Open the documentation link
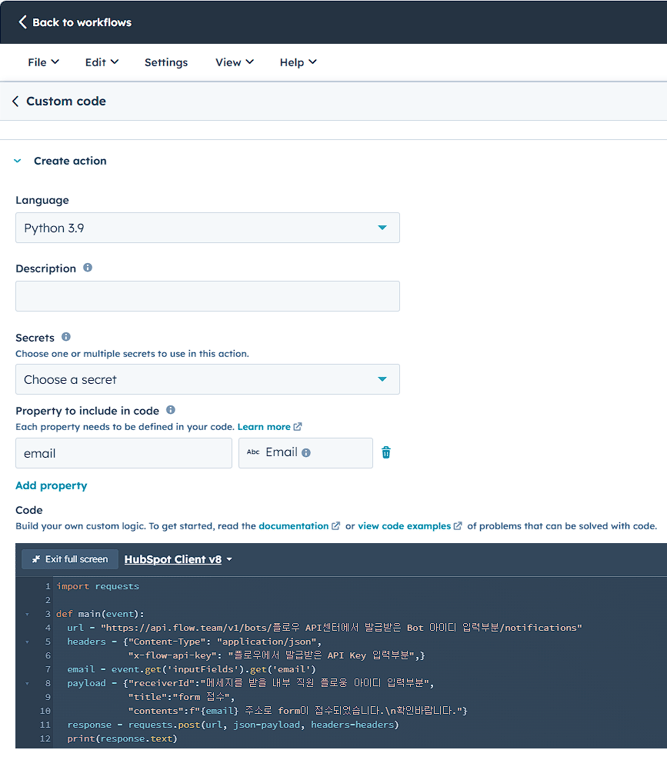 tap(294, 526)
